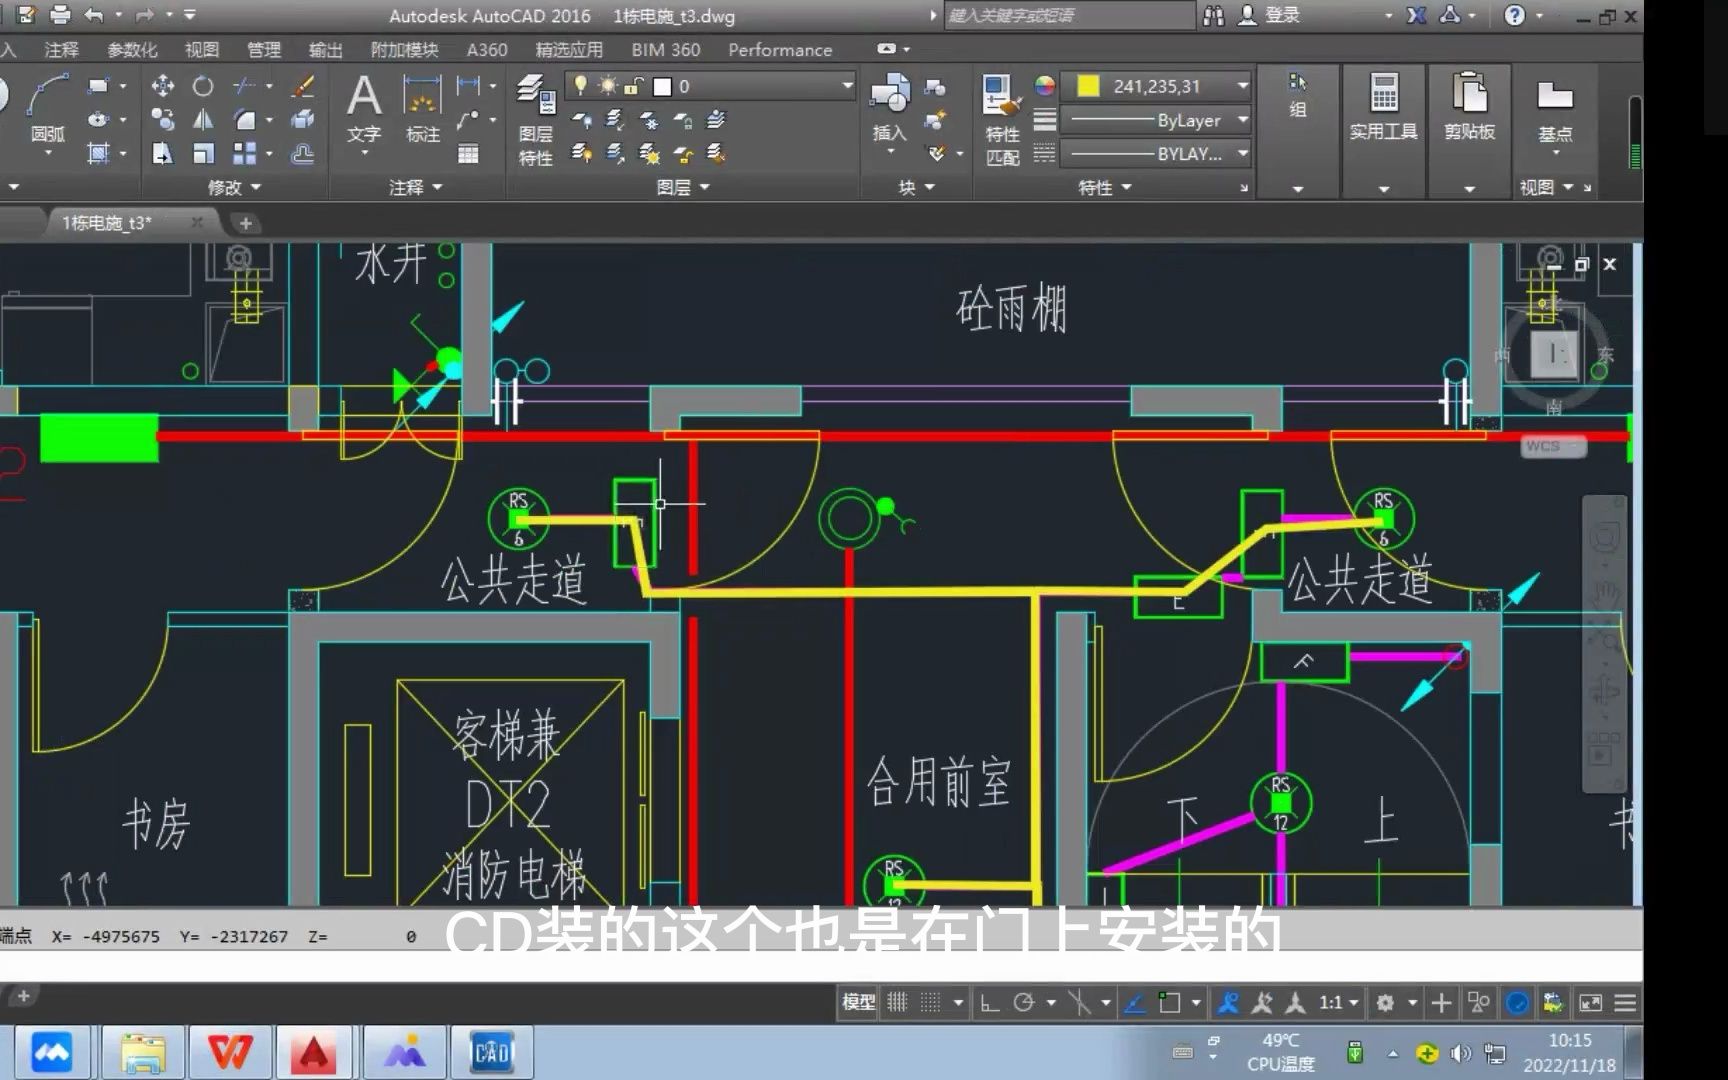Select the Rotate tool
This screenshot has width=1728, height=1080.
click(203, 86)
